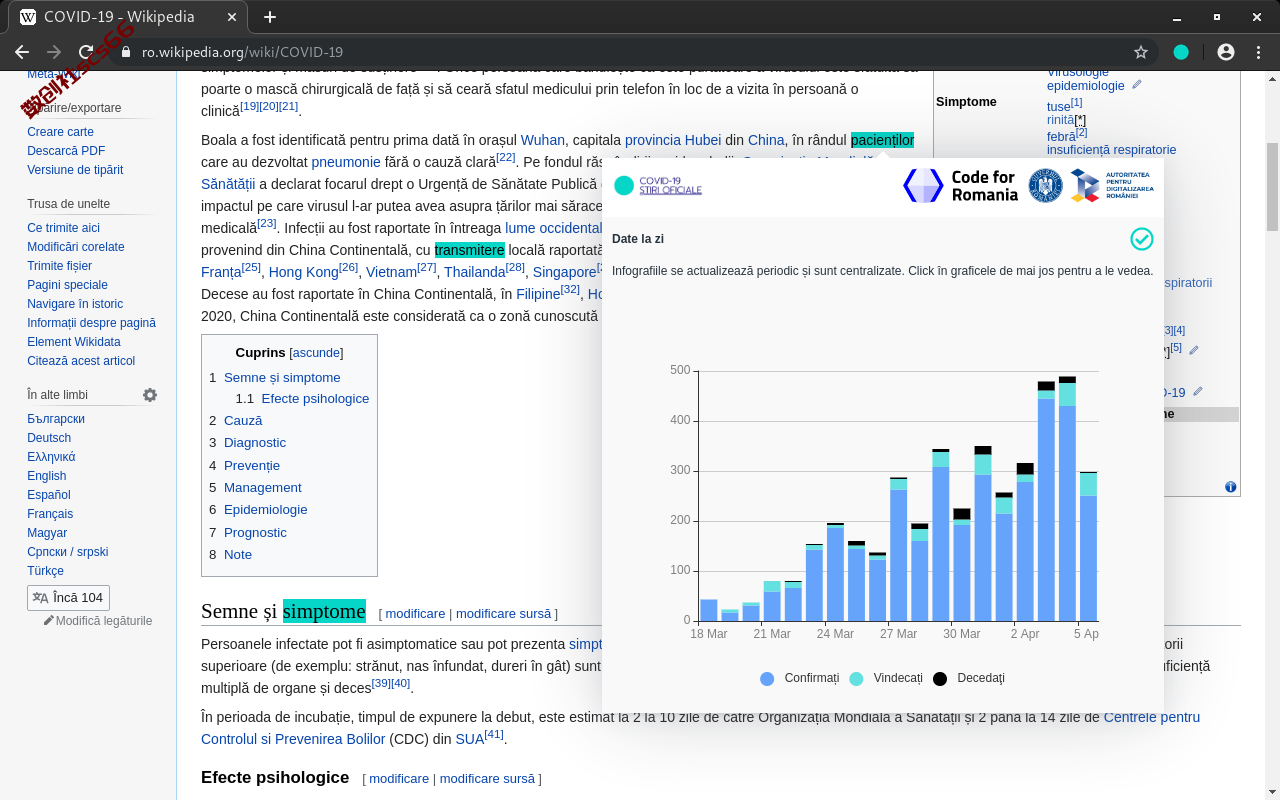Click the COVID-19 Știri Oficiale logo
Screen dimensions: 1280x800
(x=658, y=186)
